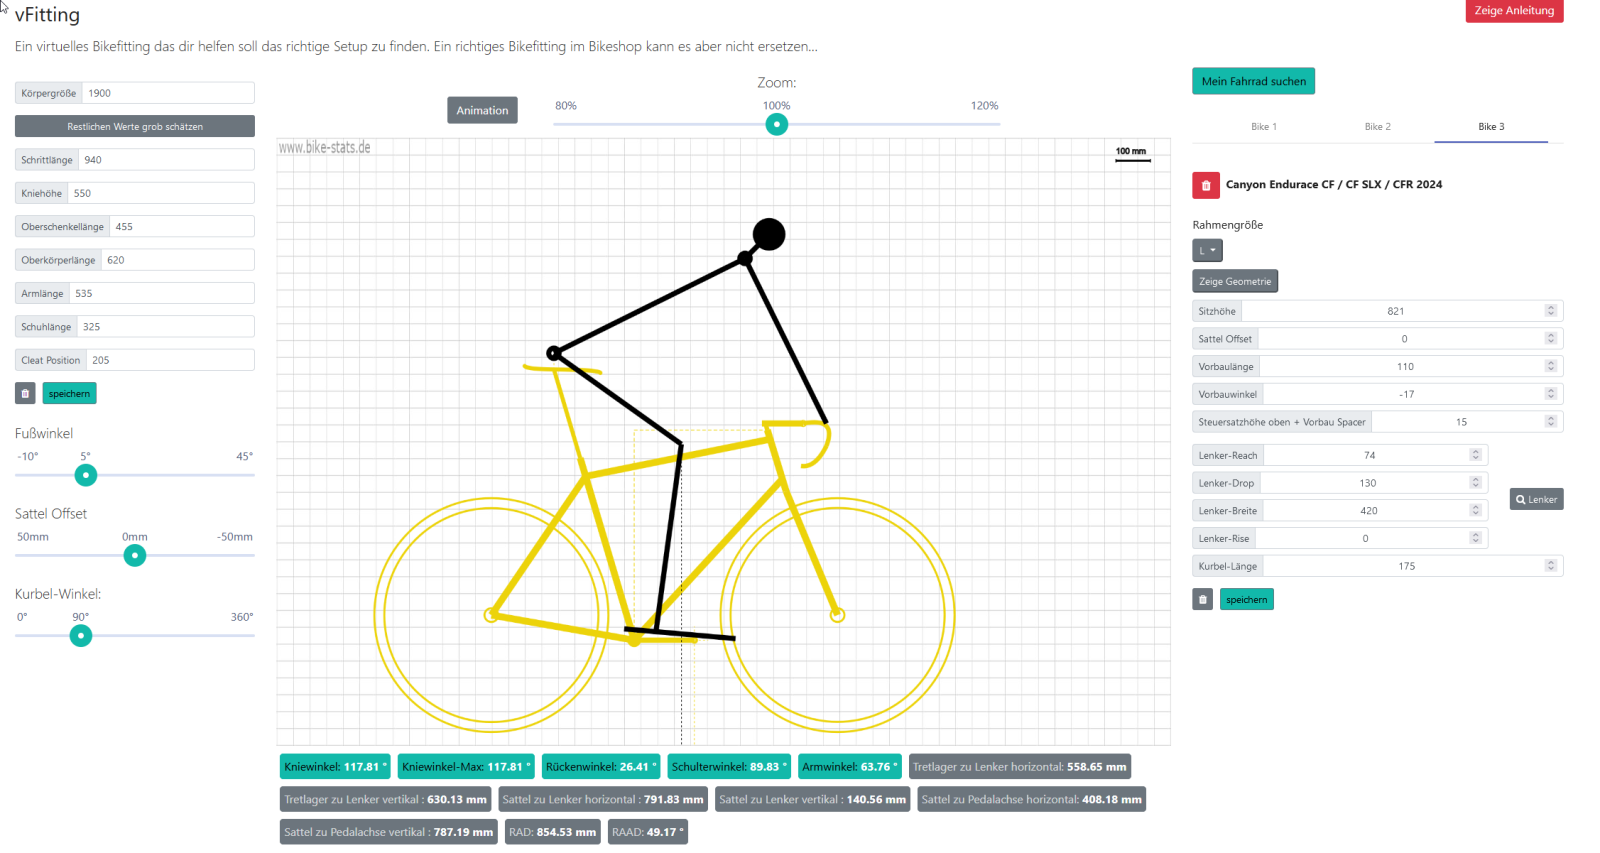1600x853 pixels.
Task: Switch to the Bike 1 tab
Action: (1264, 127)
